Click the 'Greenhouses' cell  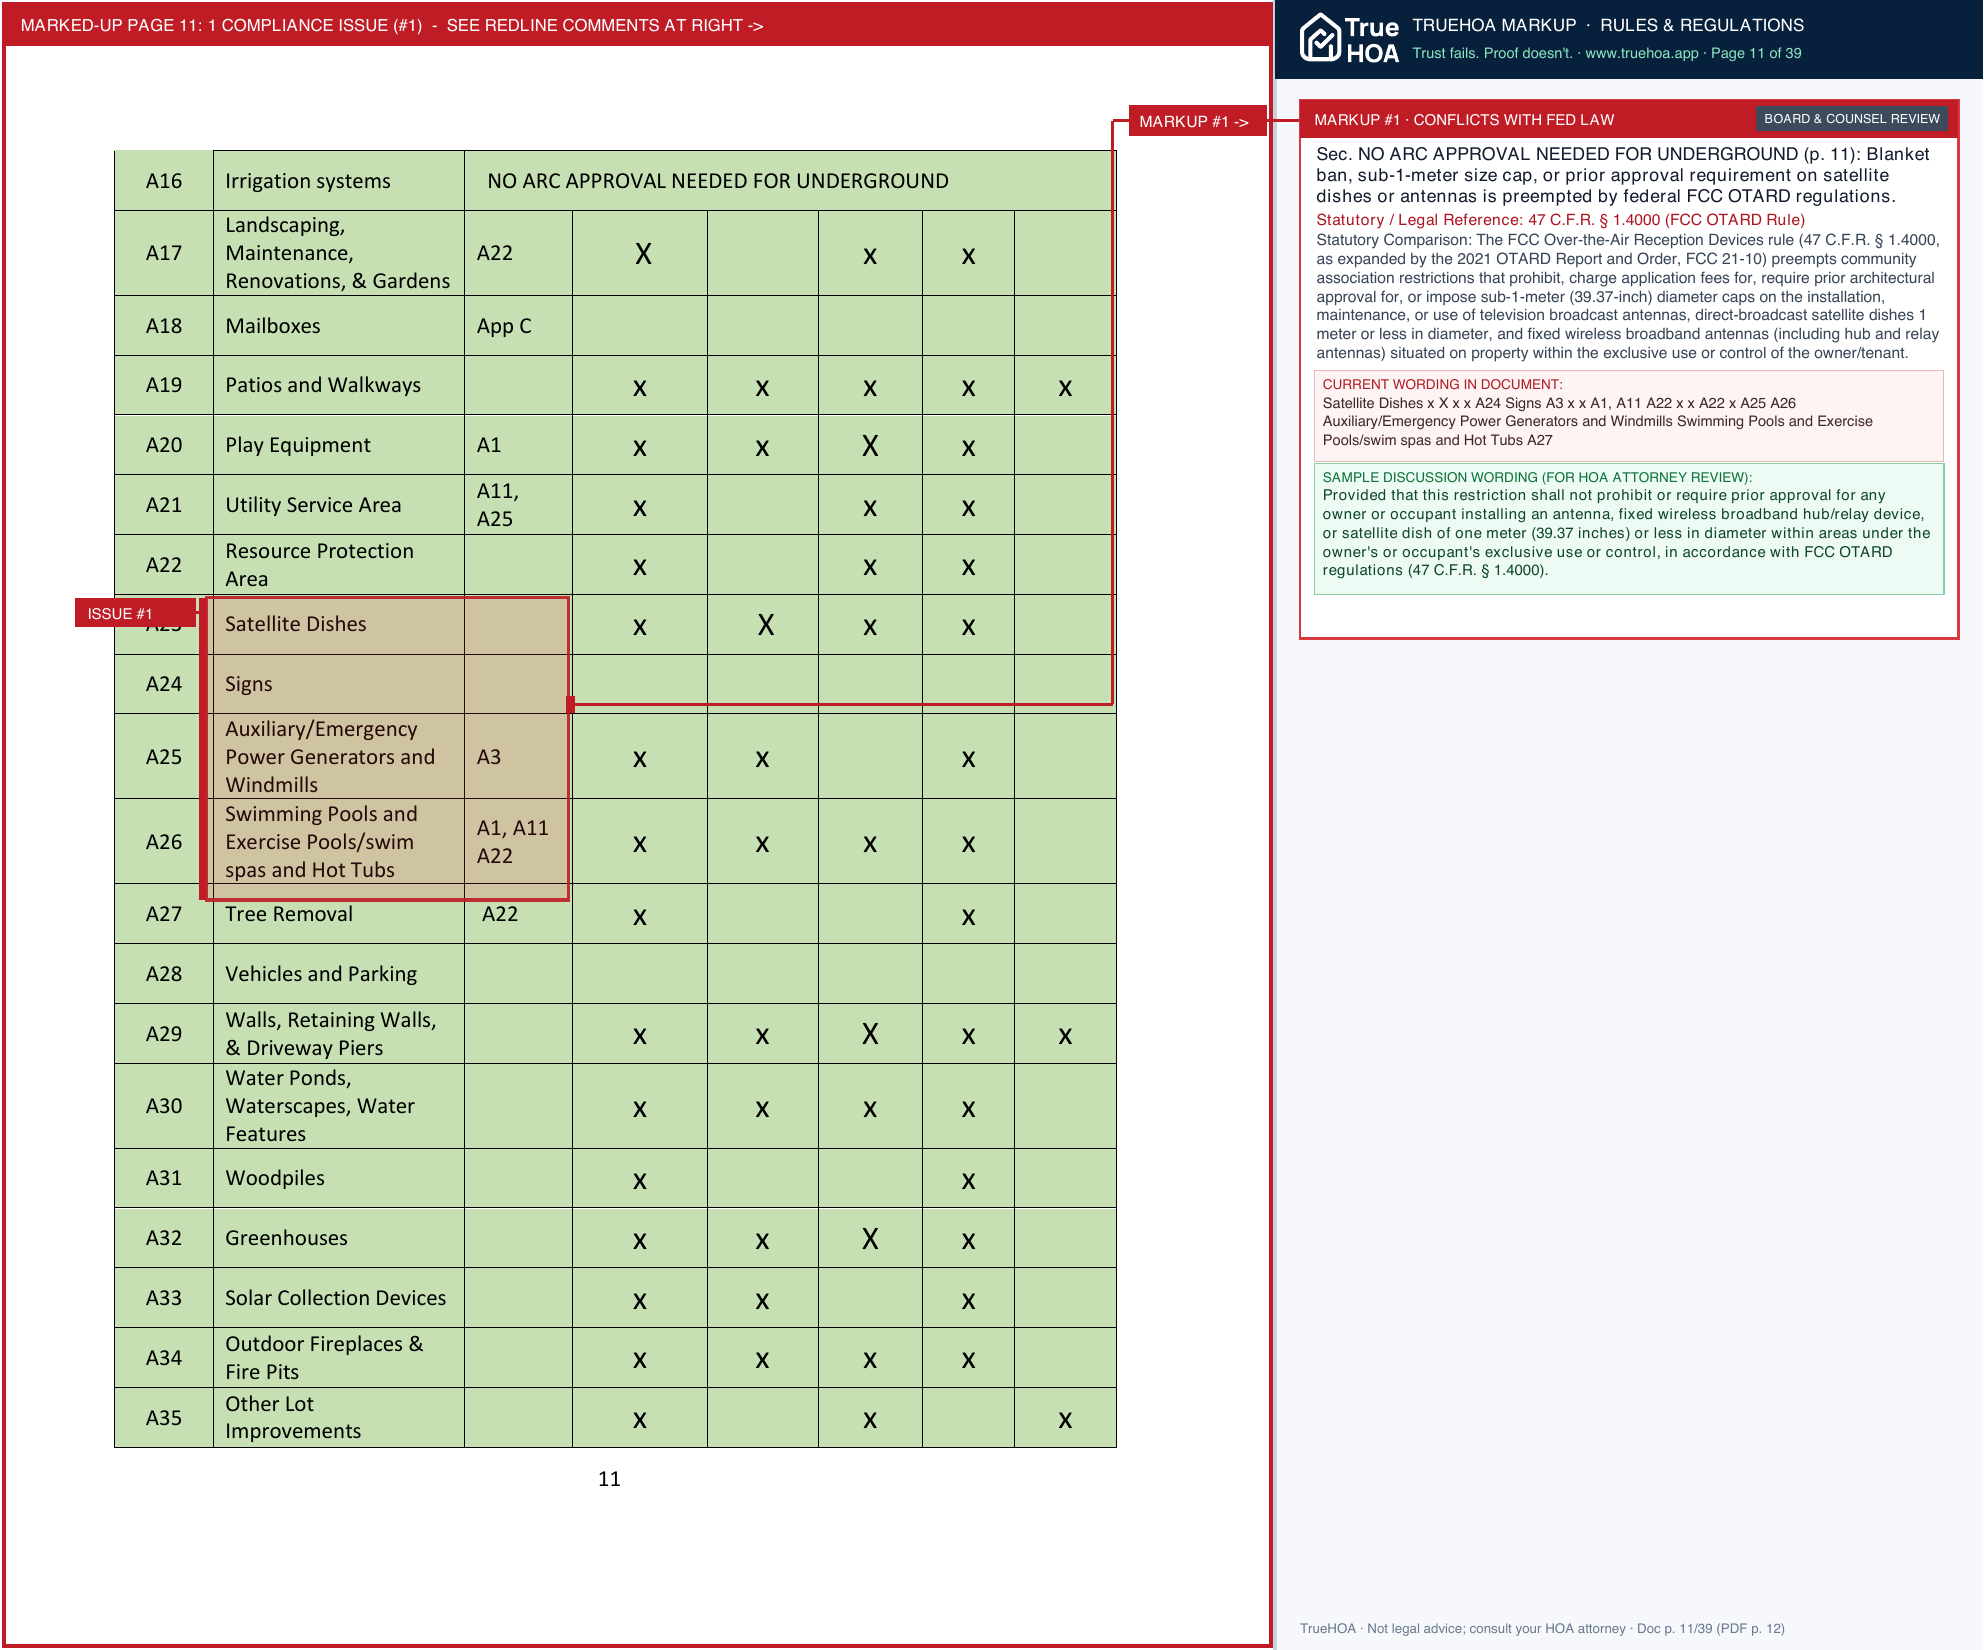click(x=339, y=1238)
